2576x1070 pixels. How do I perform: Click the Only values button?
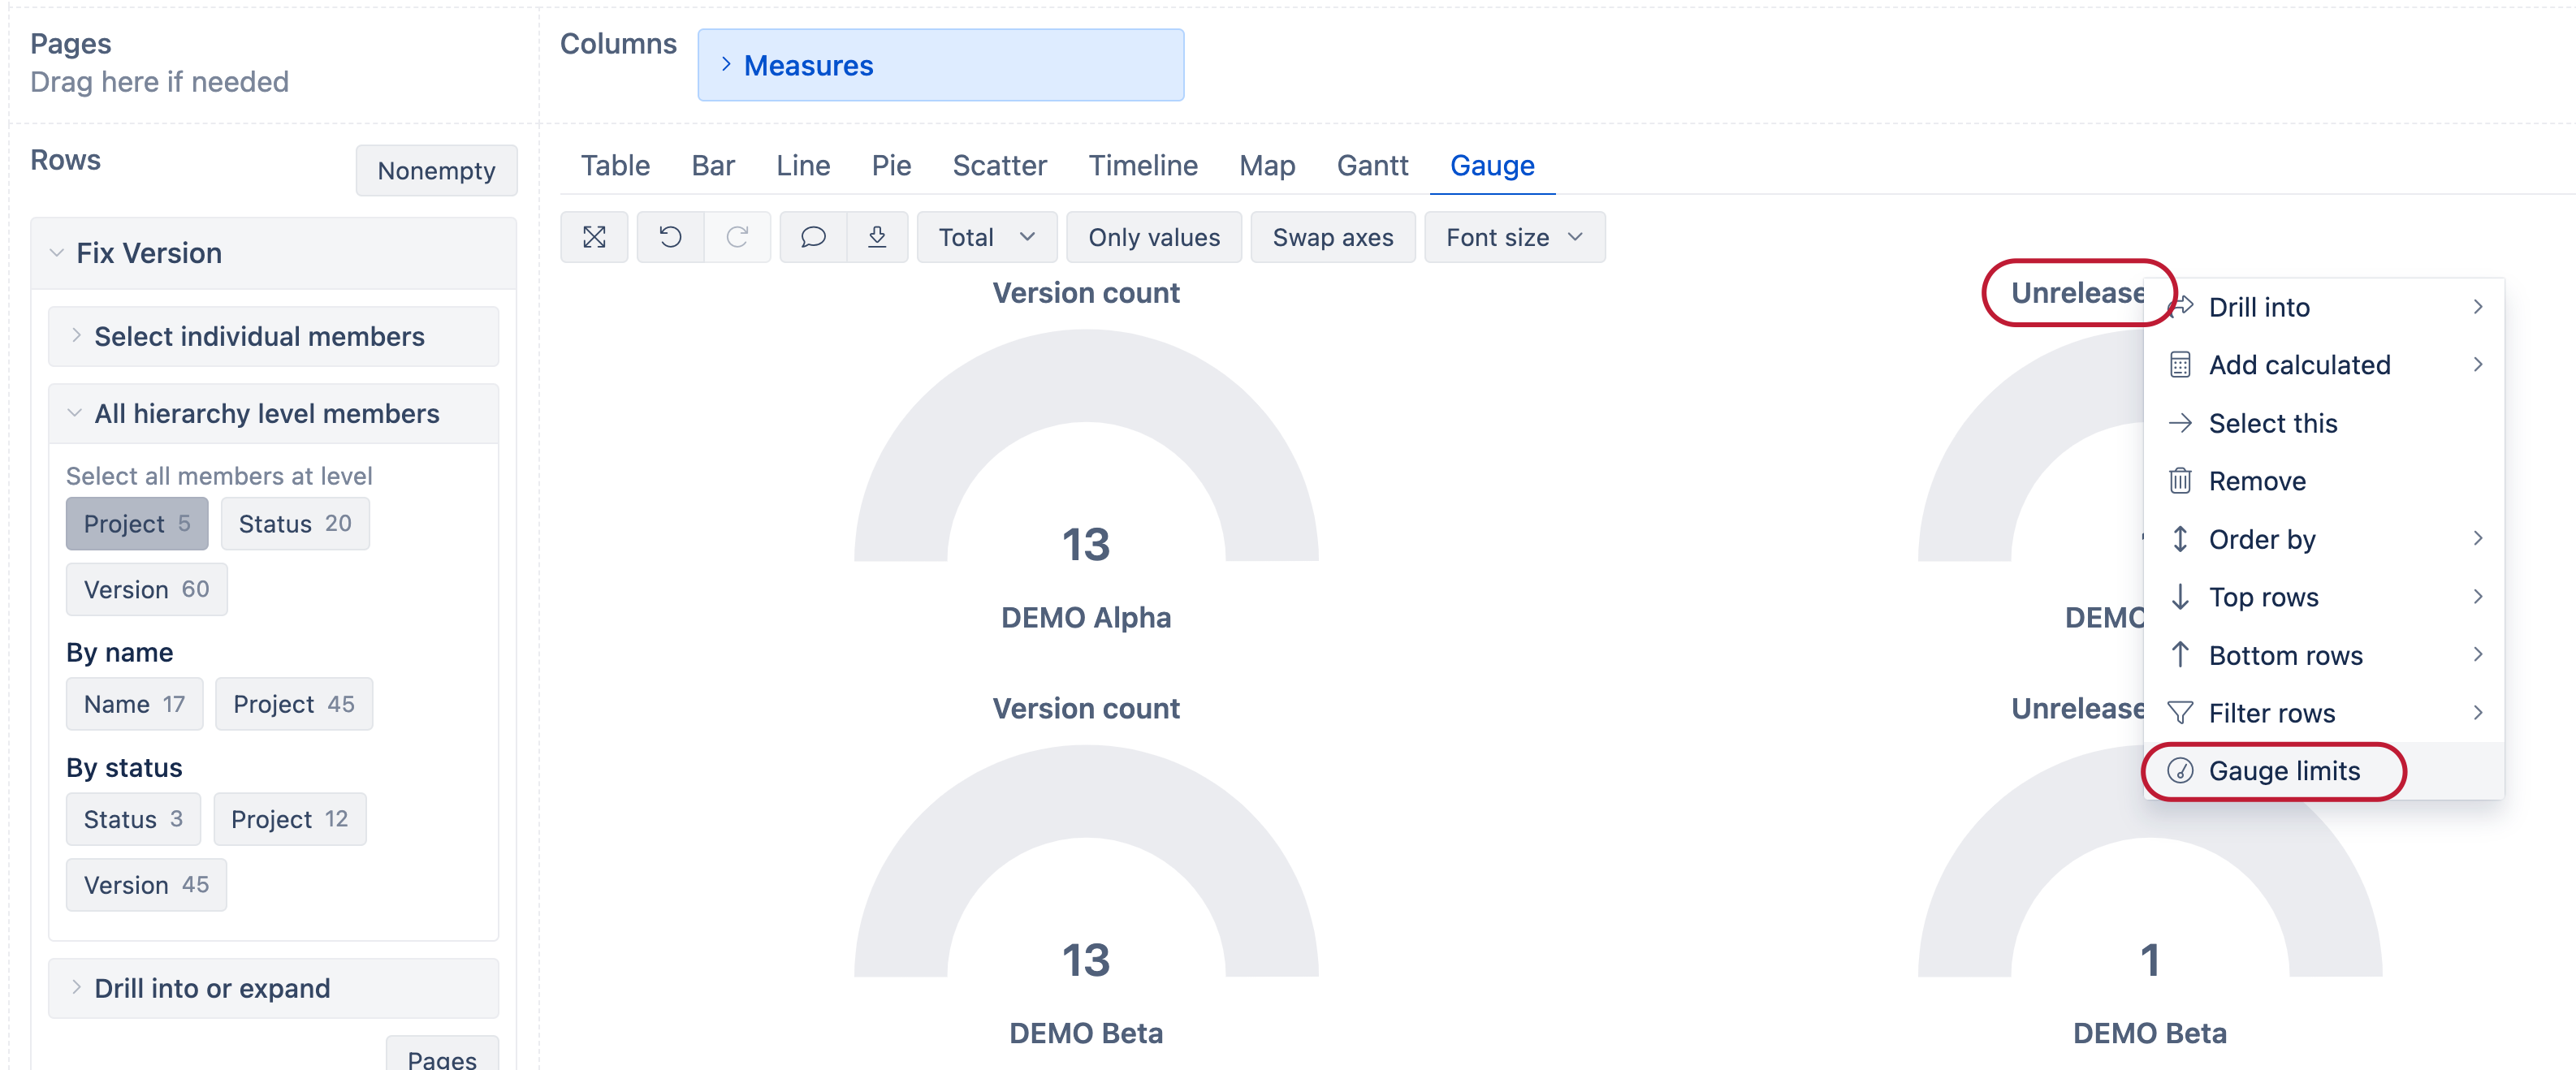click(1154, 237)
